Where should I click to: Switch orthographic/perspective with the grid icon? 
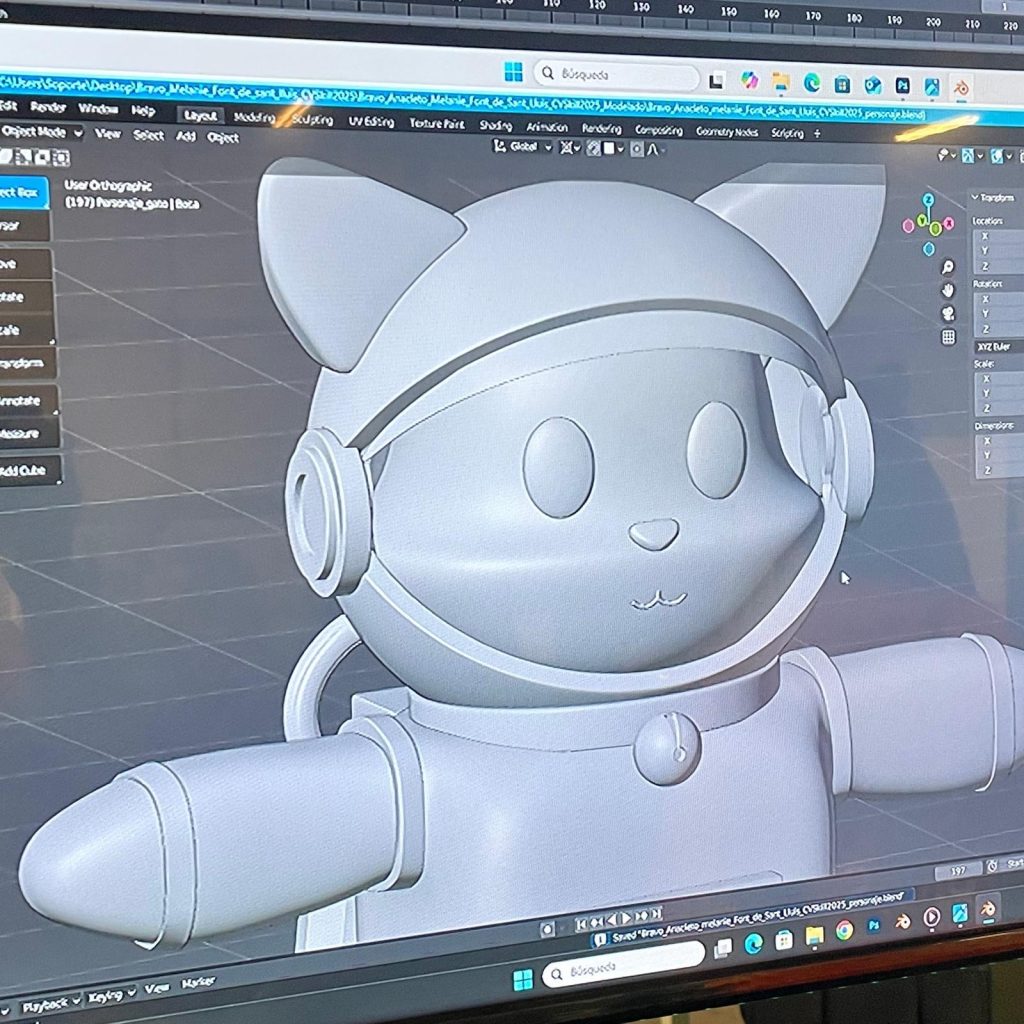pyautogui.click(x=948, y=337)
